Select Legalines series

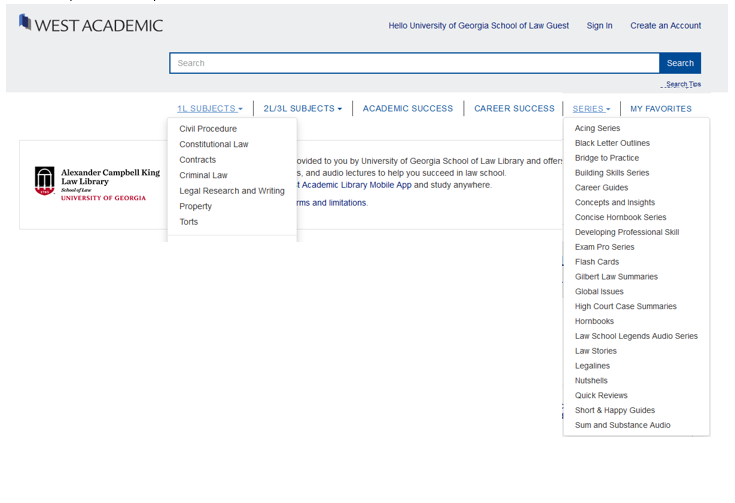(x=592, y=366)
